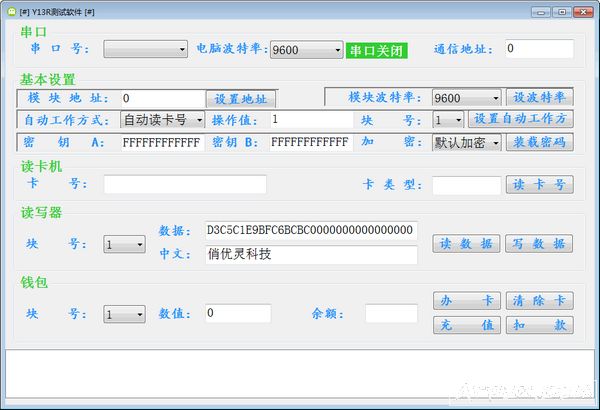Click the 设置自动工作方 button

(521, 119)
